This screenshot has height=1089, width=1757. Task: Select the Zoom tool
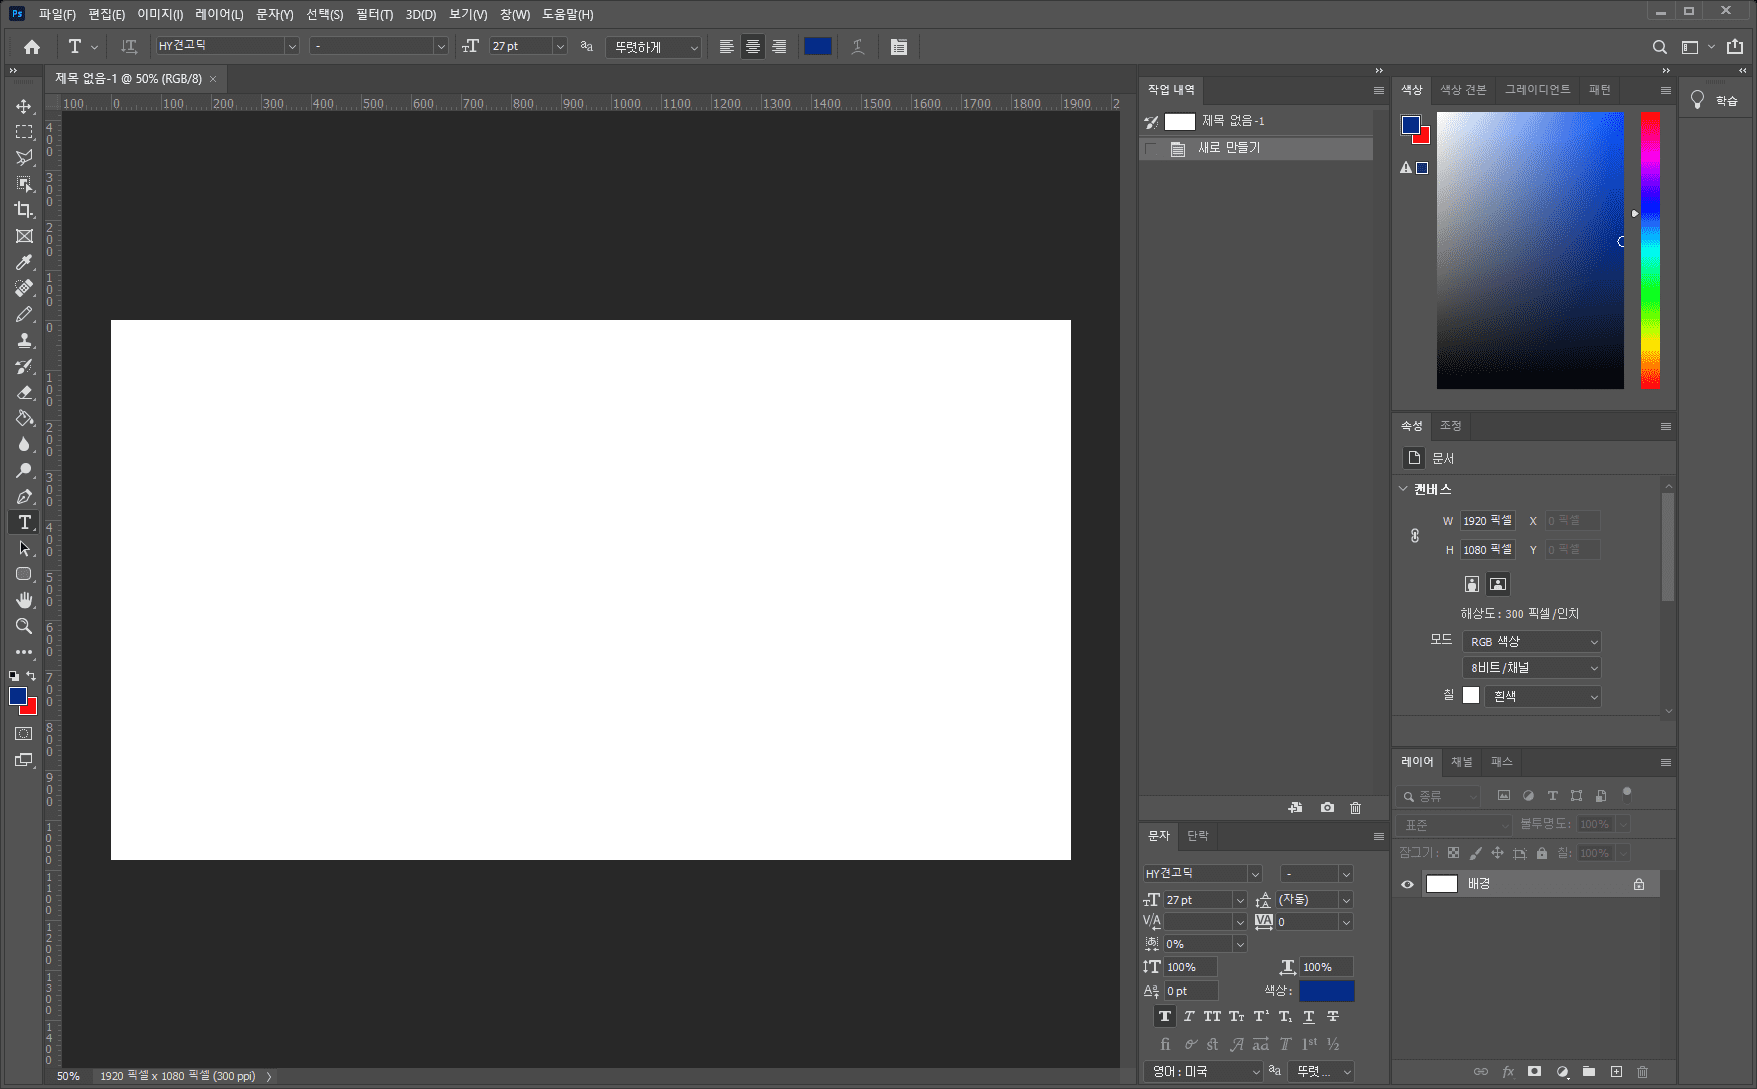click(x=24, y=626)
